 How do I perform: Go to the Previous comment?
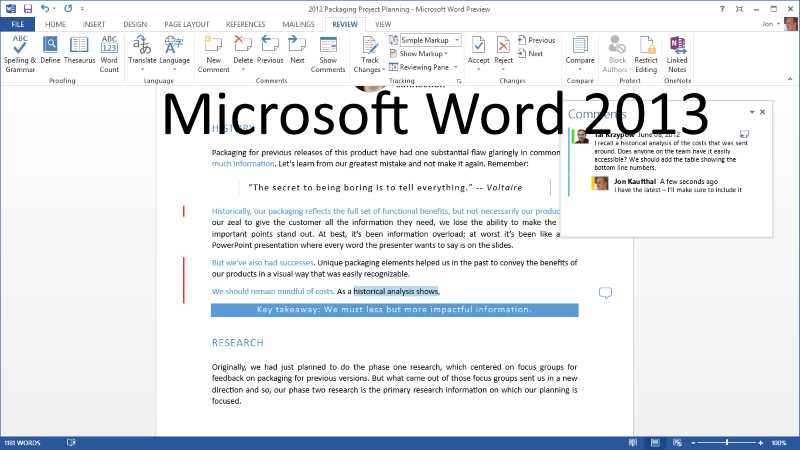270,51
